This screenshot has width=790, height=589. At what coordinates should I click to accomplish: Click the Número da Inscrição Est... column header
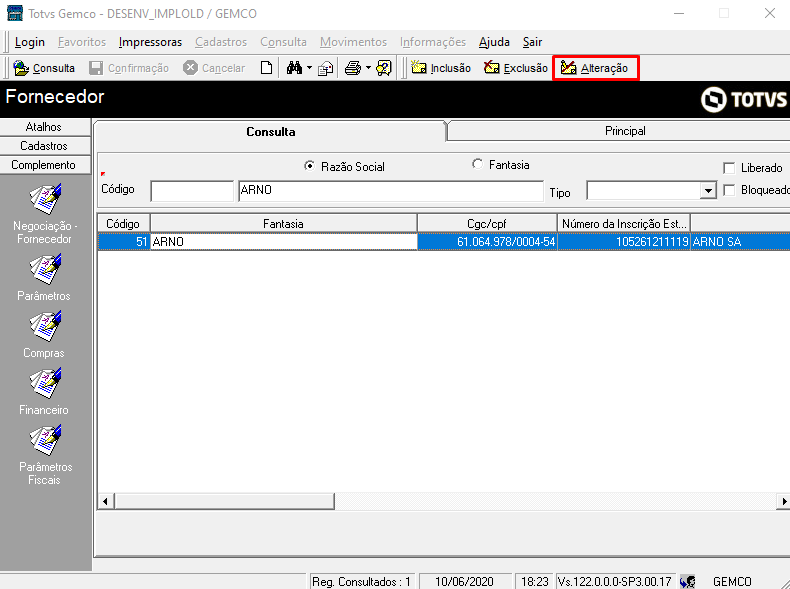click(x=624, y=224)
